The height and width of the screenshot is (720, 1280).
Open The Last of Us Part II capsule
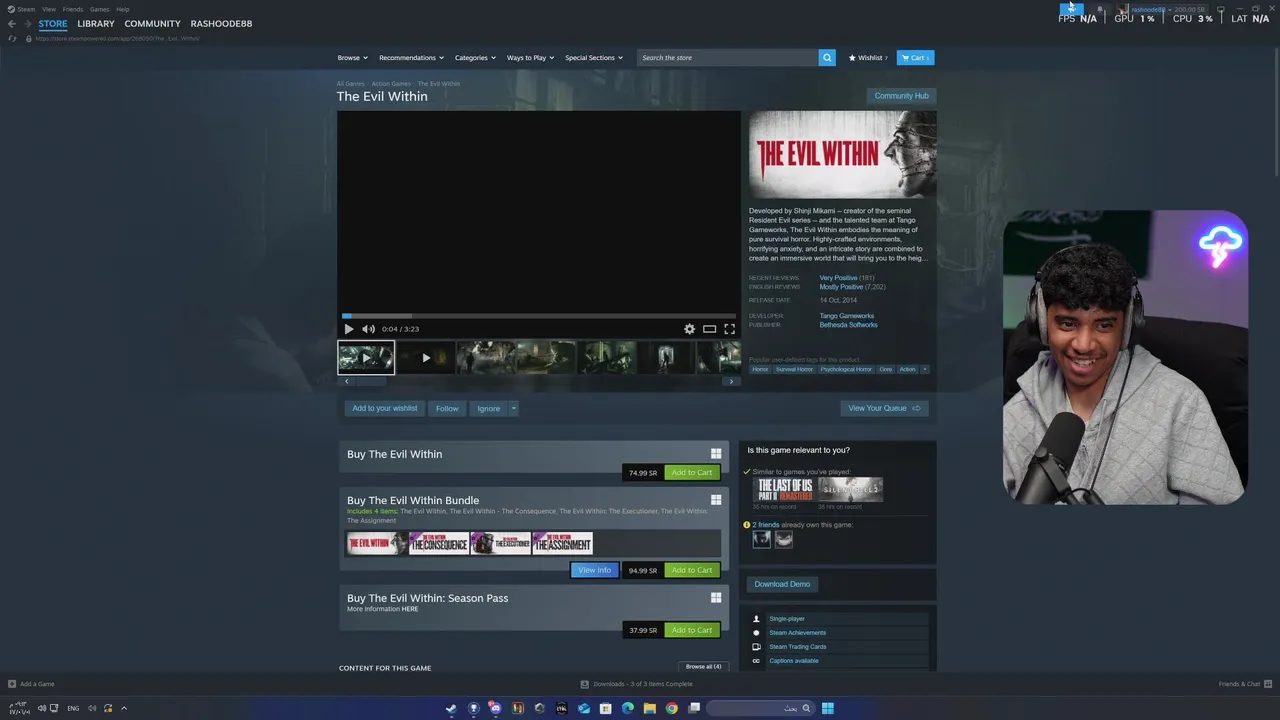click(784, 489)
